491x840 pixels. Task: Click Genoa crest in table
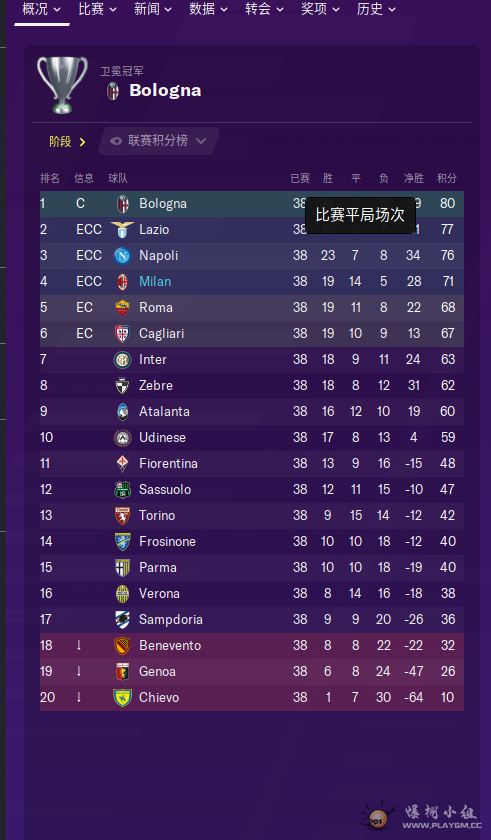(123, 671)
